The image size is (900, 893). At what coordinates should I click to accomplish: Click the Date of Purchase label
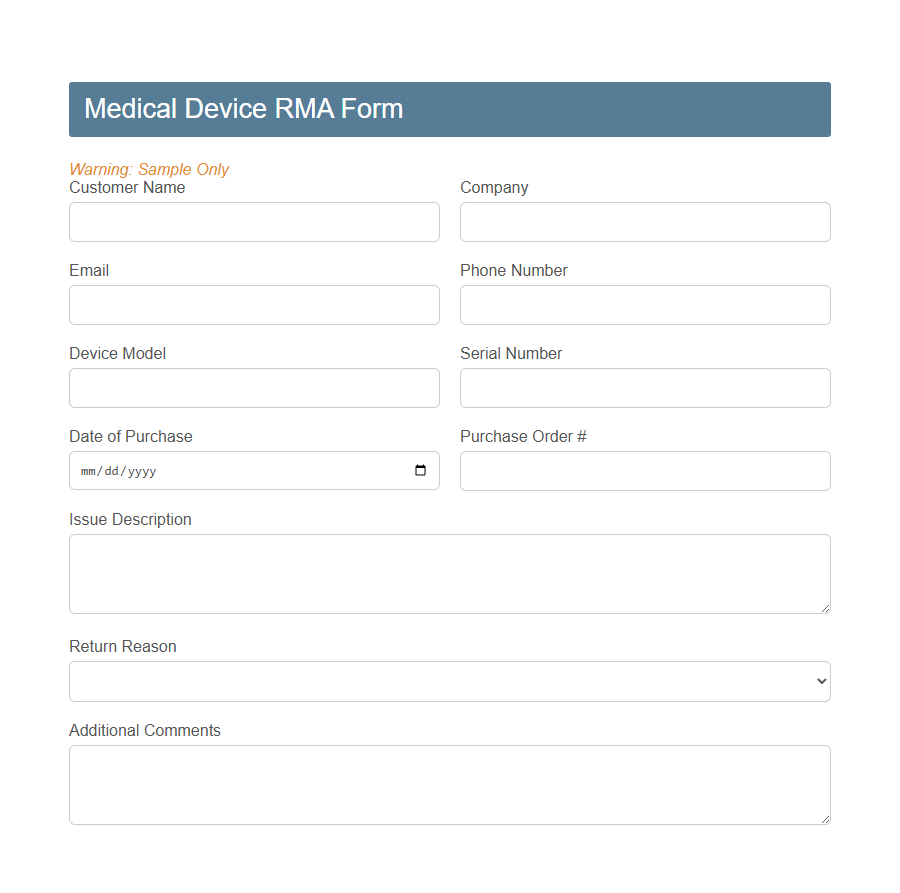131,436
